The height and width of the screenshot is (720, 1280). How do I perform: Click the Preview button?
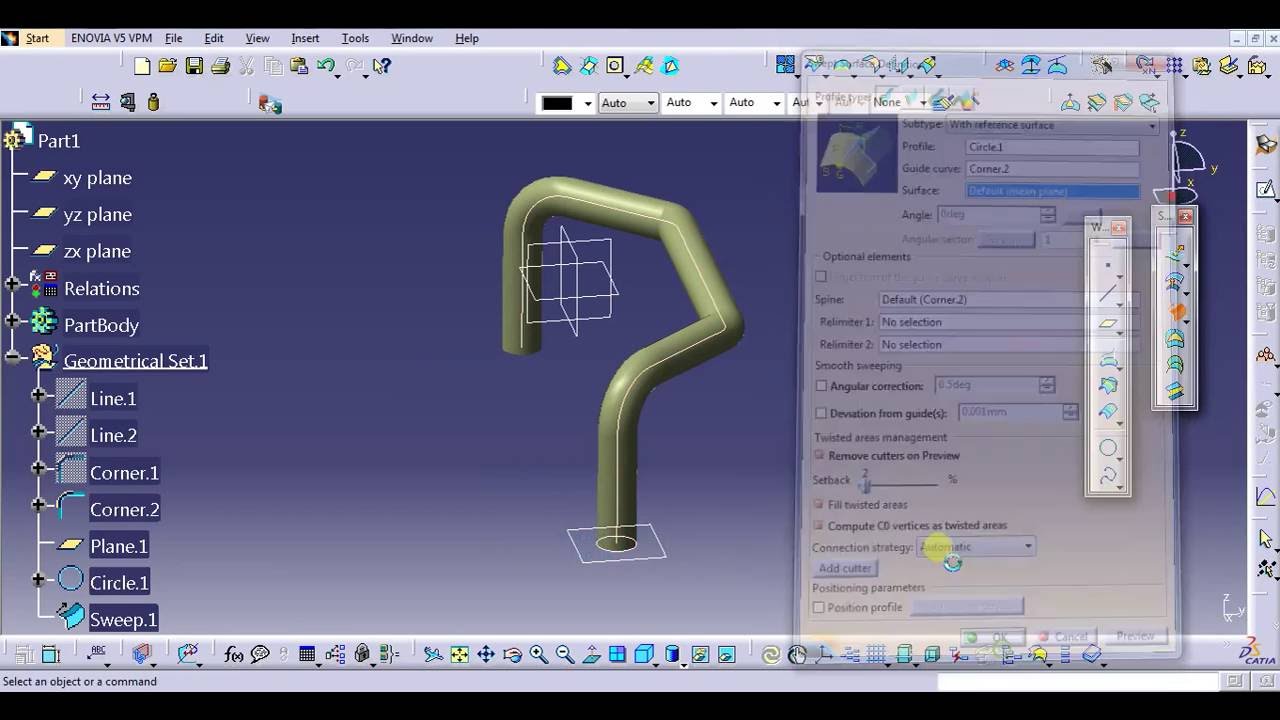pyautogui.click(x=1134, y=636)
